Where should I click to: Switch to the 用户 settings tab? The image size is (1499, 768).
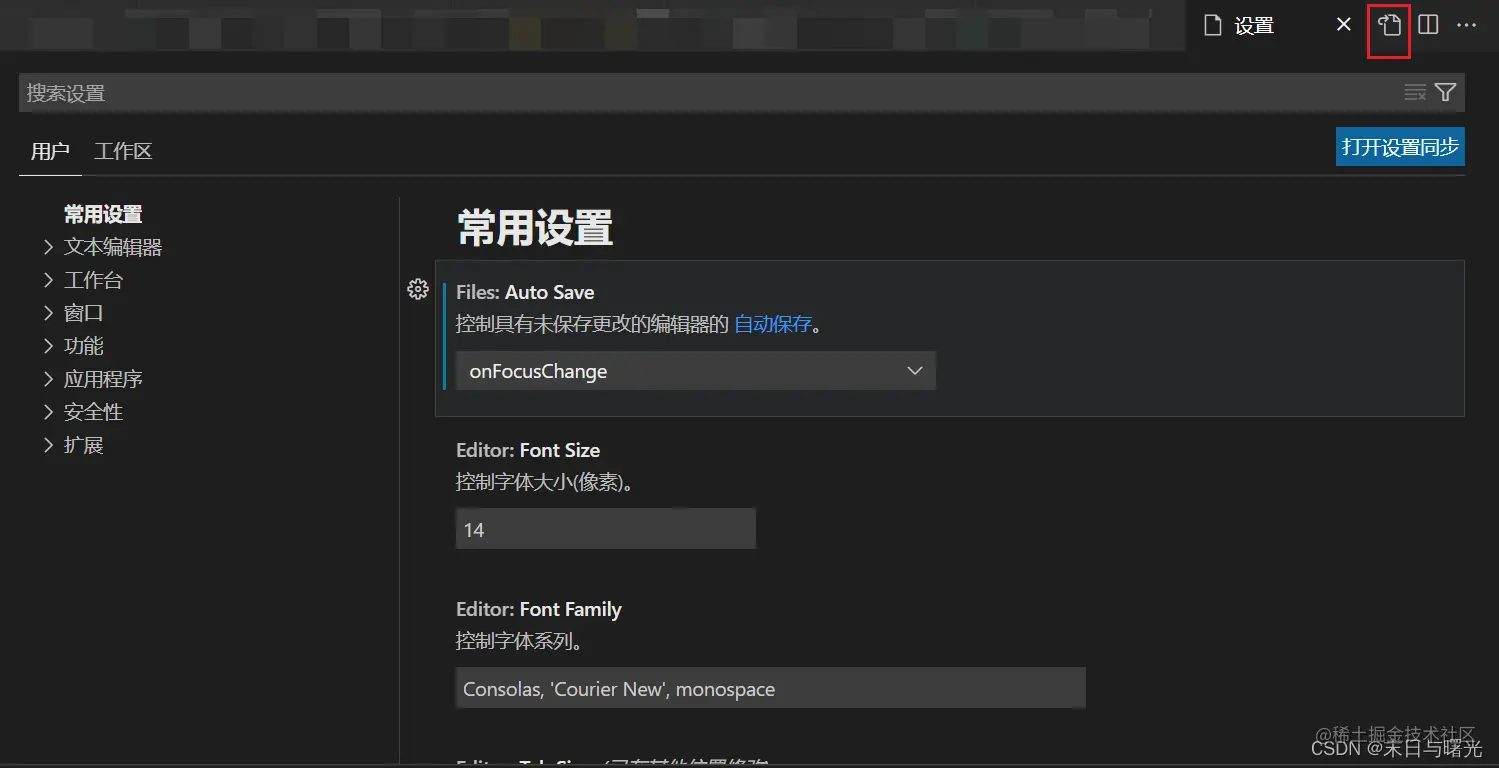[x=50, y=152]
